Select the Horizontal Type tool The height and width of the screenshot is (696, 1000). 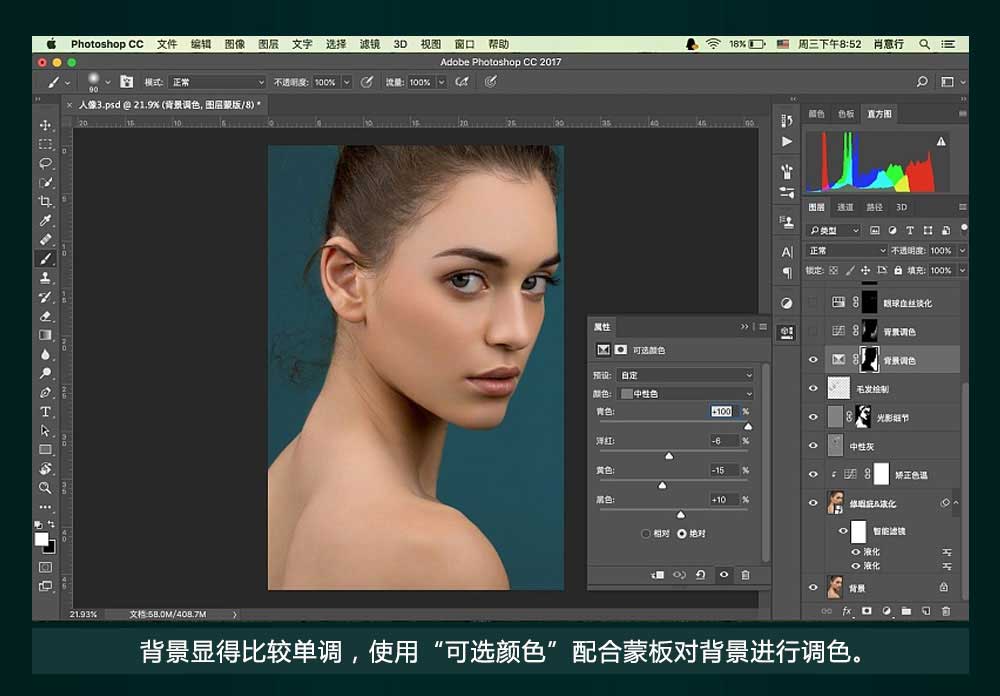[45, 411]
